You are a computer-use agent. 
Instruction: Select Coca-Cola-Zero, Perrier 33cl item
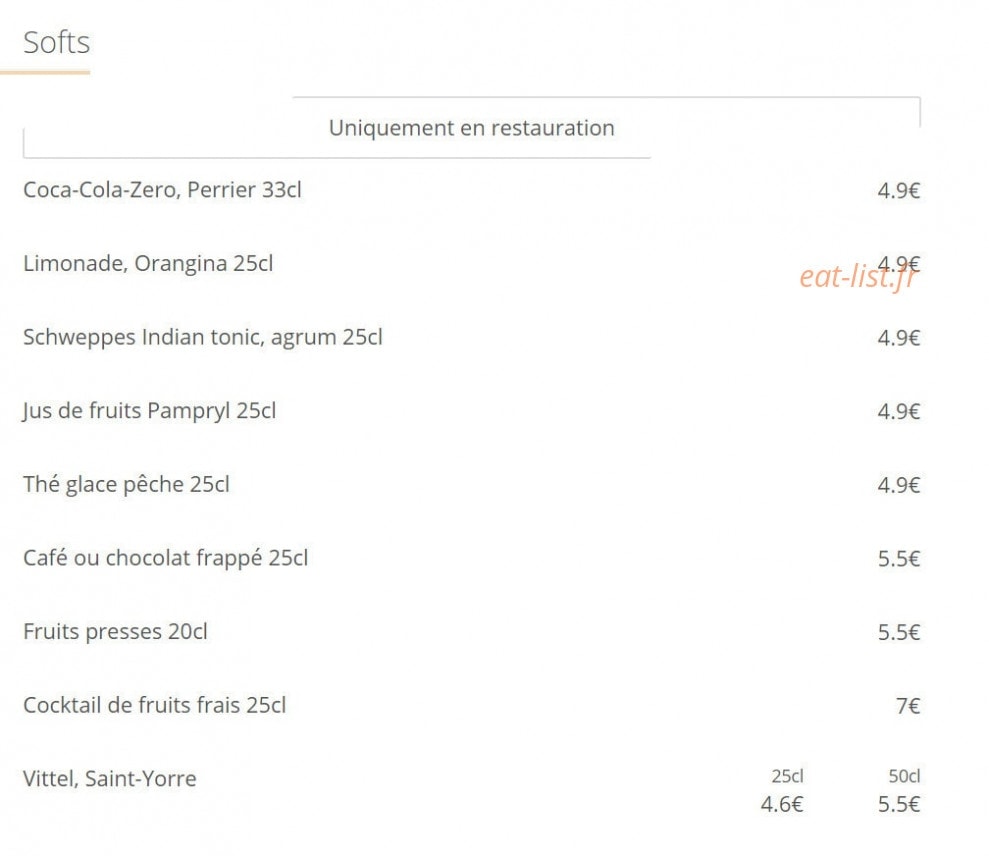click(x=162, y=190)
